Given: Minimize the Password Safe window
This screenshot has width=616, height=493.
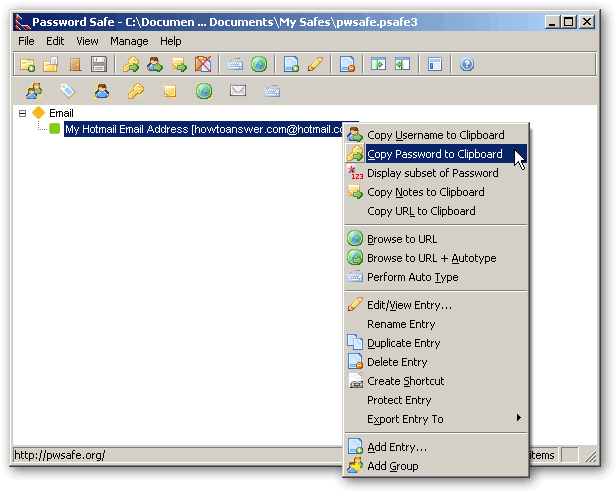Looking at the screenshot, I should point(552,22).
